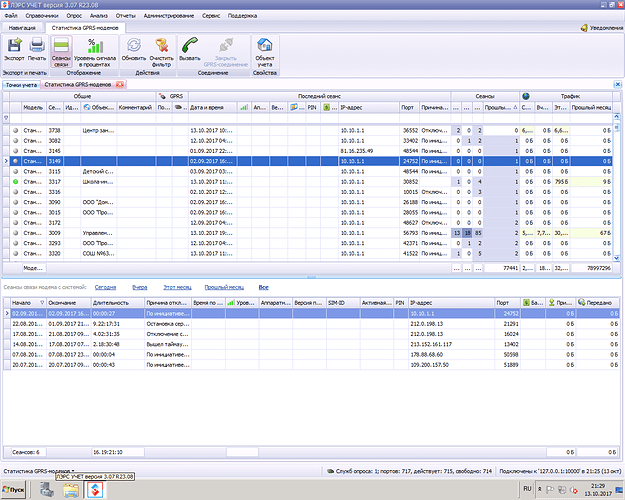Open the Опрос menu
The width and height of the screenshot is (625, 500).
tap(74, 16)
